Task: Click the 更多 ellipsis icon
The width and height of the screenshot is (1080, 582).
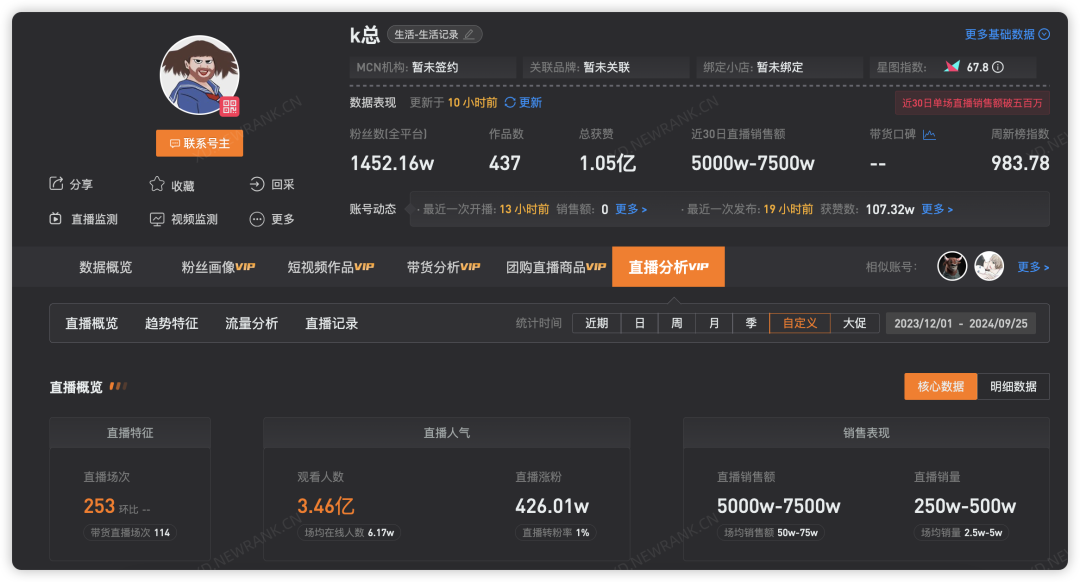Action: coord(257,219)
